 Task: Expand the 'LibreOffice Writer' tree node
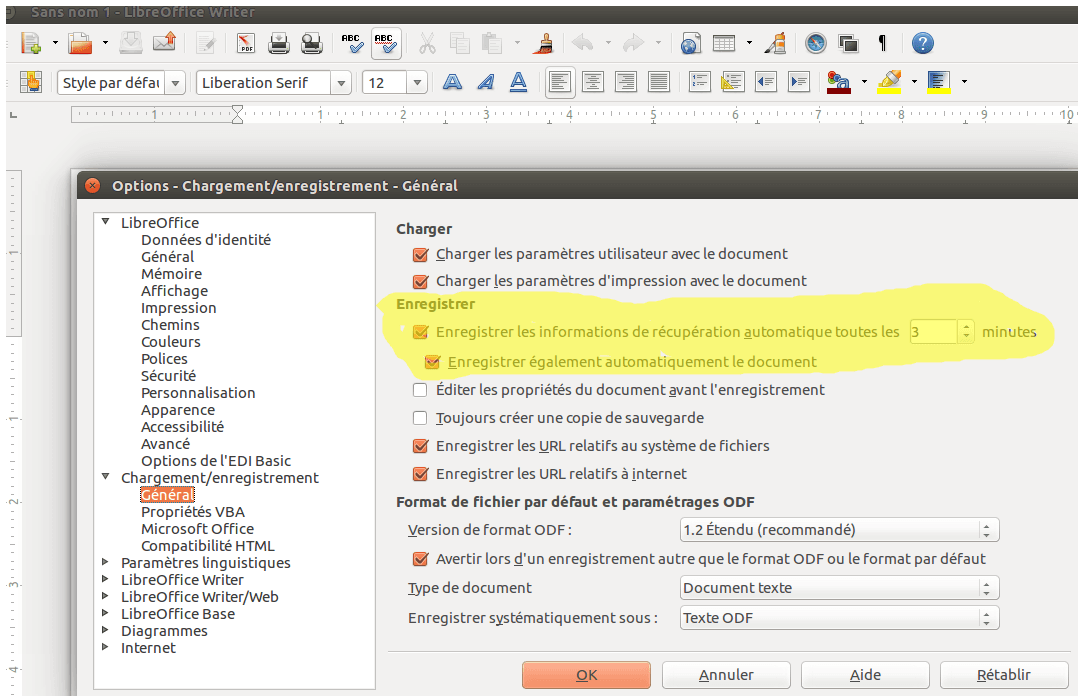click(107, 580)
